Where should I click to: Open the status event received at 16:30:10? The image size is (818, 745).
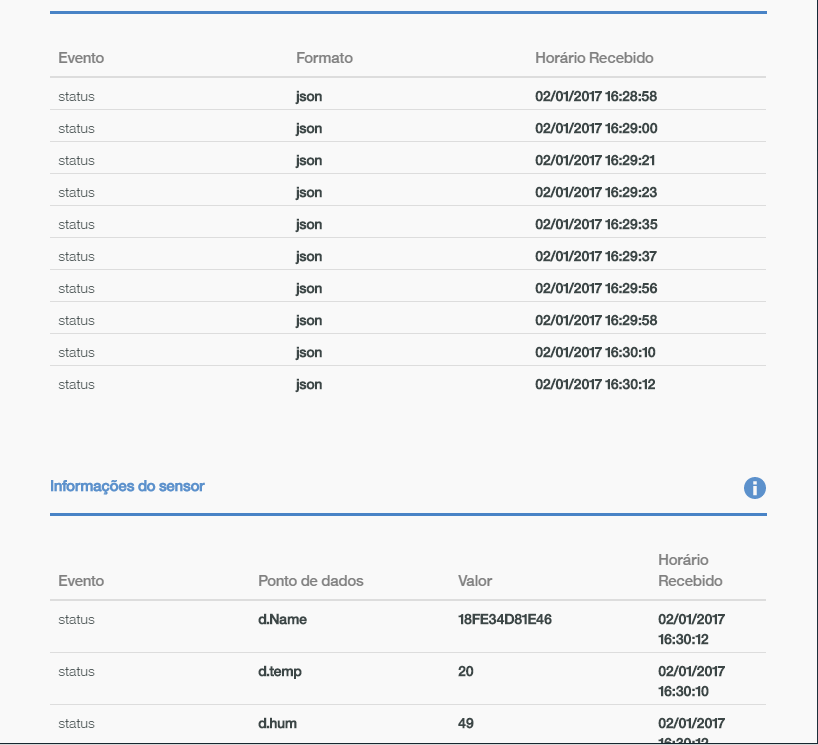click(x=408, y=352)
